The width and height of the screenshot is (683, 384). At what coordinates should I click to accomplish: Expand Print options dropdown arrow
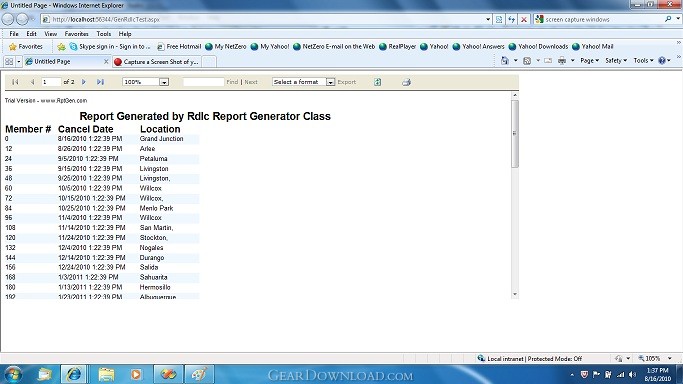pos(572,61)
